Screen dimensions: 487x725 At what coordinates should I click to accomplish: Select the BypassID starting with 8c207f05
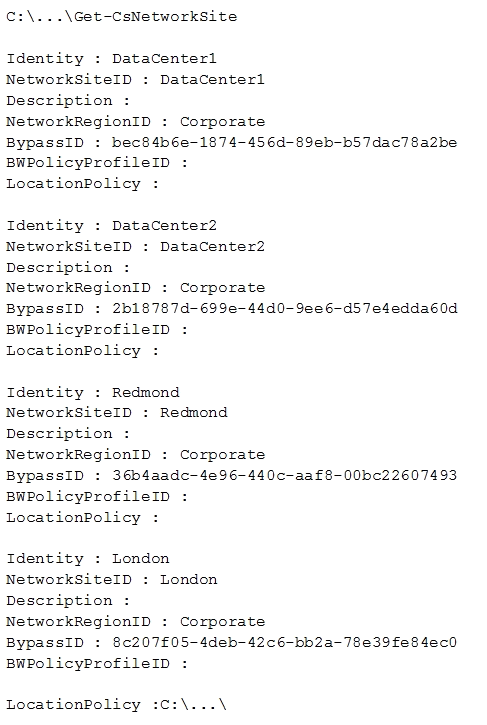pyautogui.click(x=284, y=642)
